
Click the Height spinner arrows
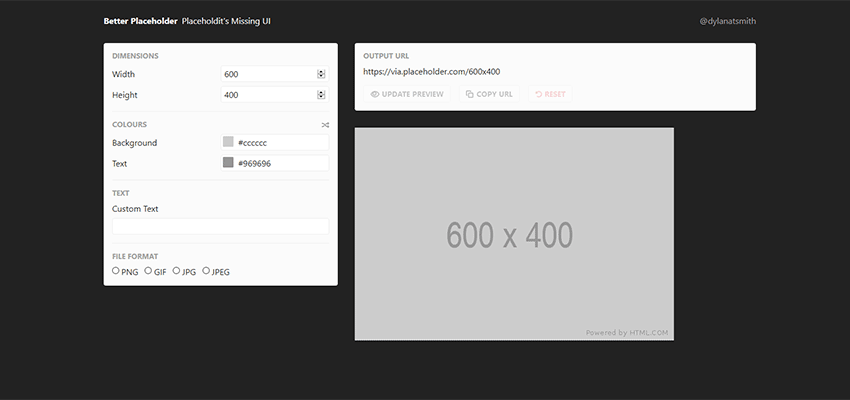(321, 95)
